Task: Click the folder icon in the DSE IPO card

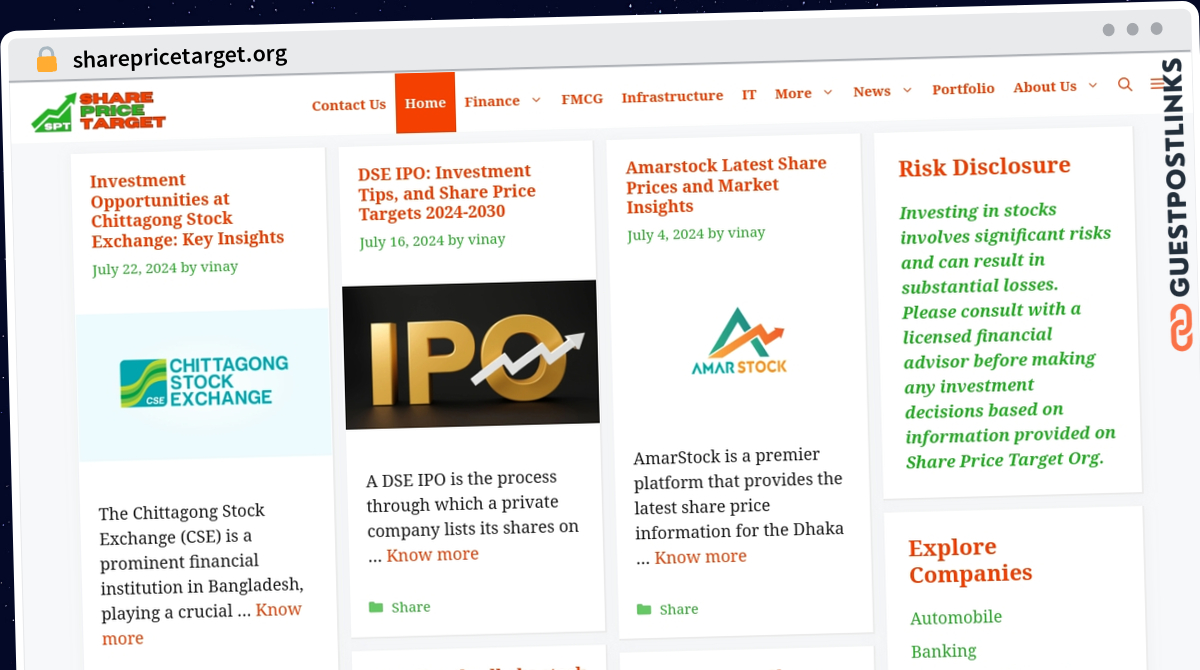Action: pyautogui.click(x=376, y=607)
